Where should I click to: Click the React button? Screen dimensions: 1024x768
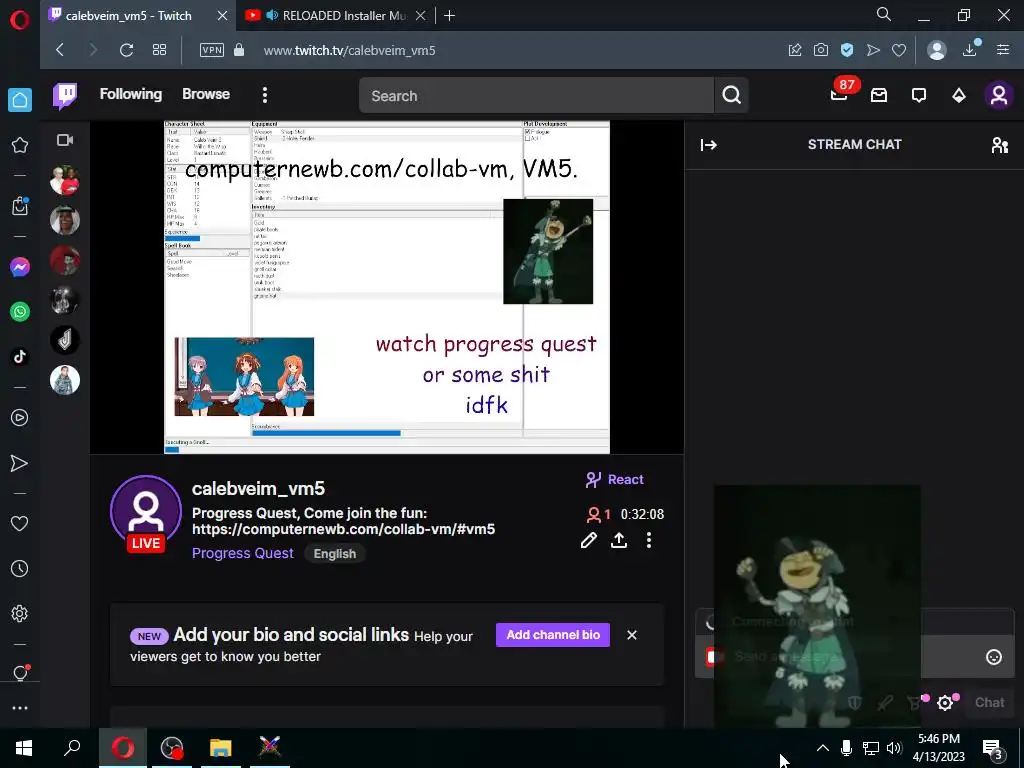(615, 480)
